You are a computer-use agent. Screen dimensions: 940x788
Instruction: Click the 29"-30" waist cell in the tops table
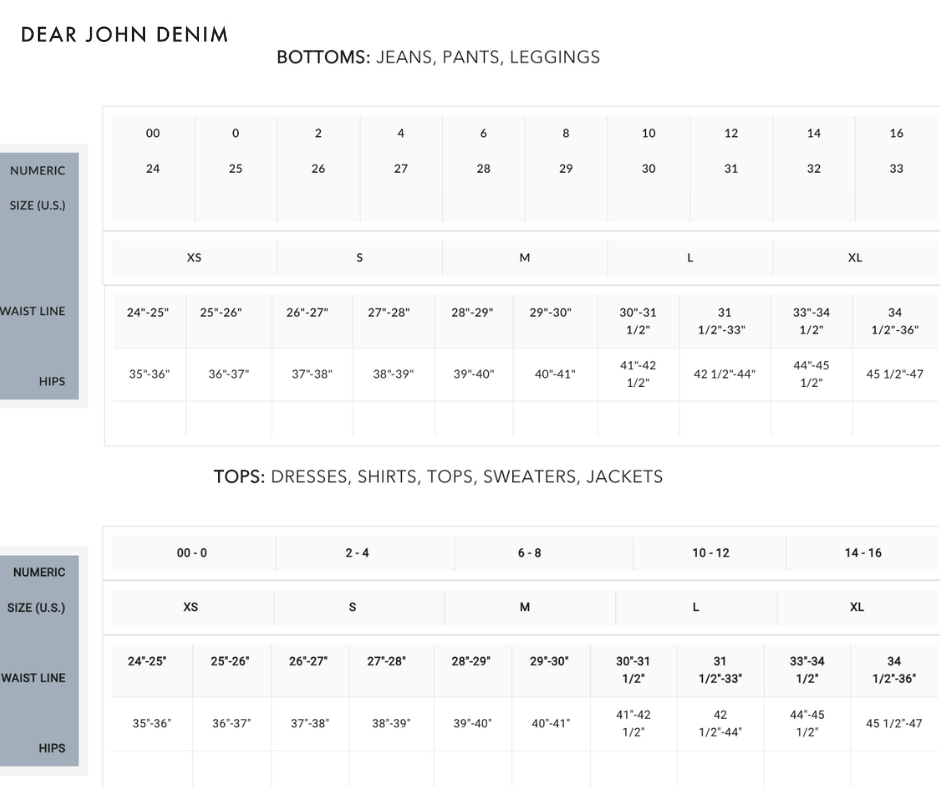[x=550, y=661]
